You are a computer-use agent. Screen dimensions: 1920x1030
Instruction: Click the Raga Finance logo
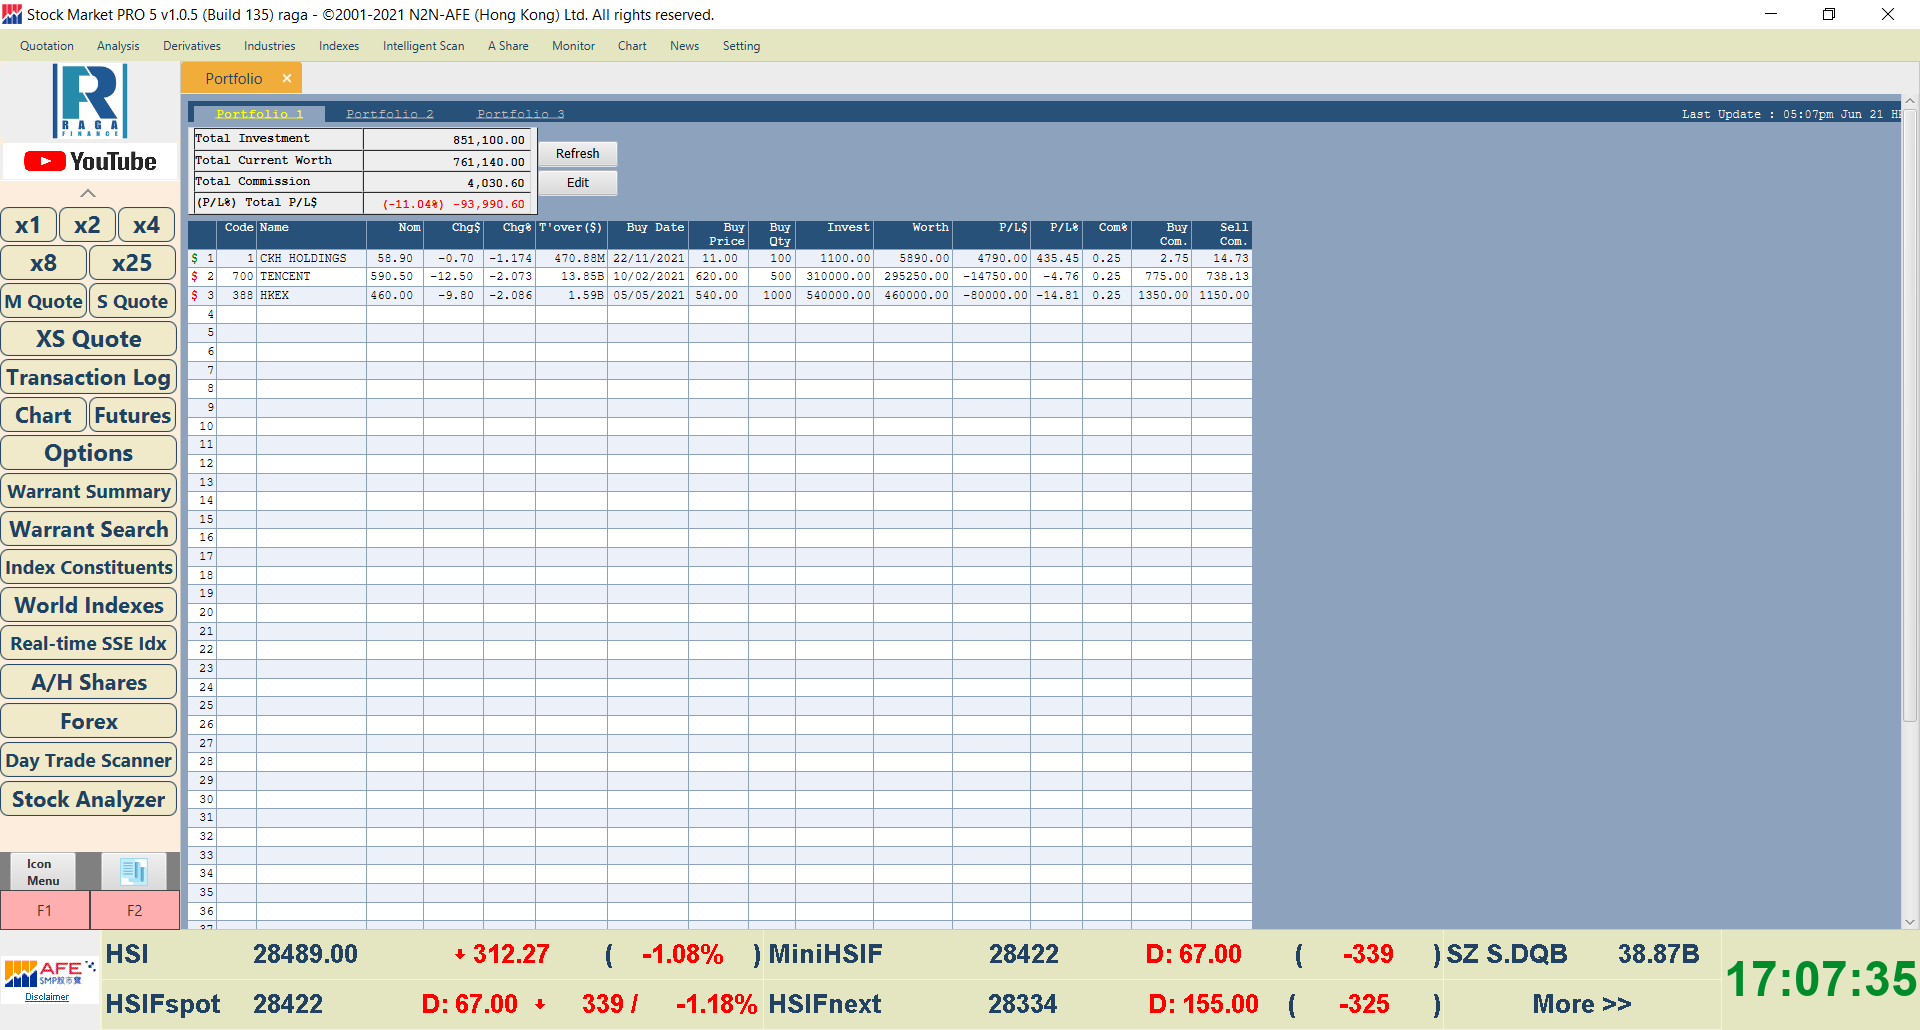pyautogui.click(x=90, y=101)
